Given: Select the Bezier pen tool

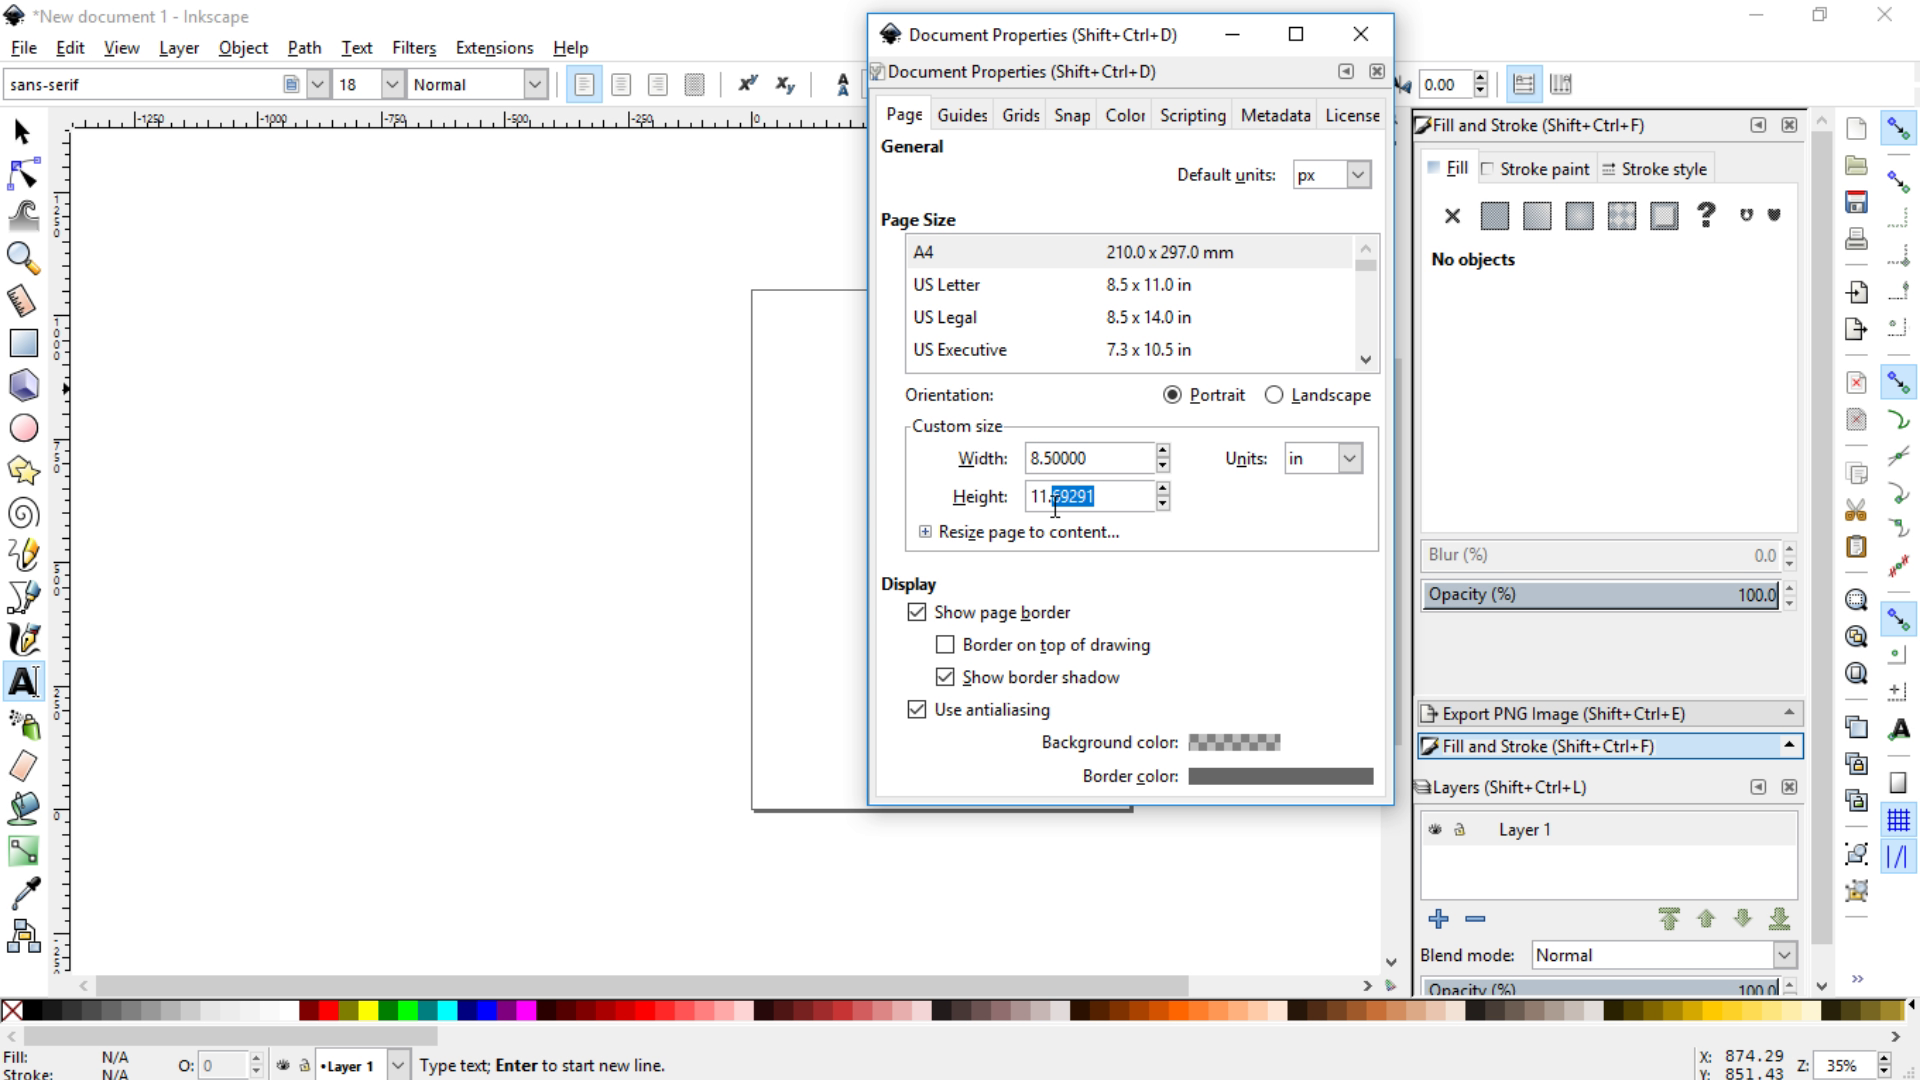Looking at the screenshot, I should pyautogui.click(x=22, y=597).
